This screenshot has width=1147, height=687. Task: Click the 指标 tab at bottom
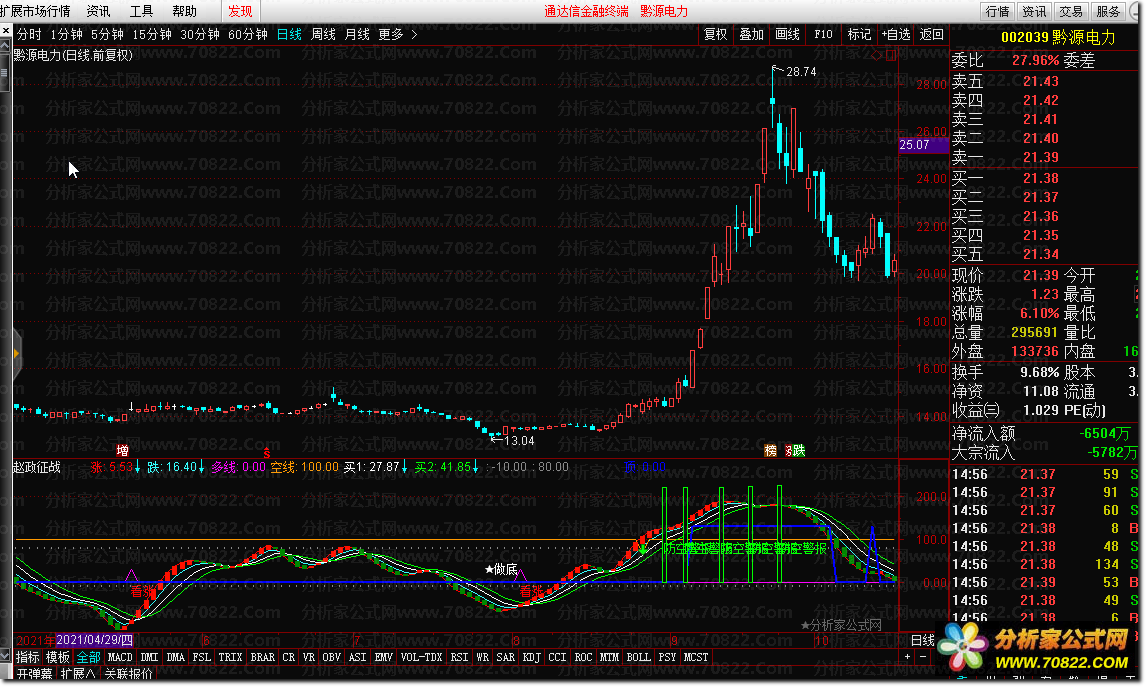pyautogui.click(x=28, y=657)
